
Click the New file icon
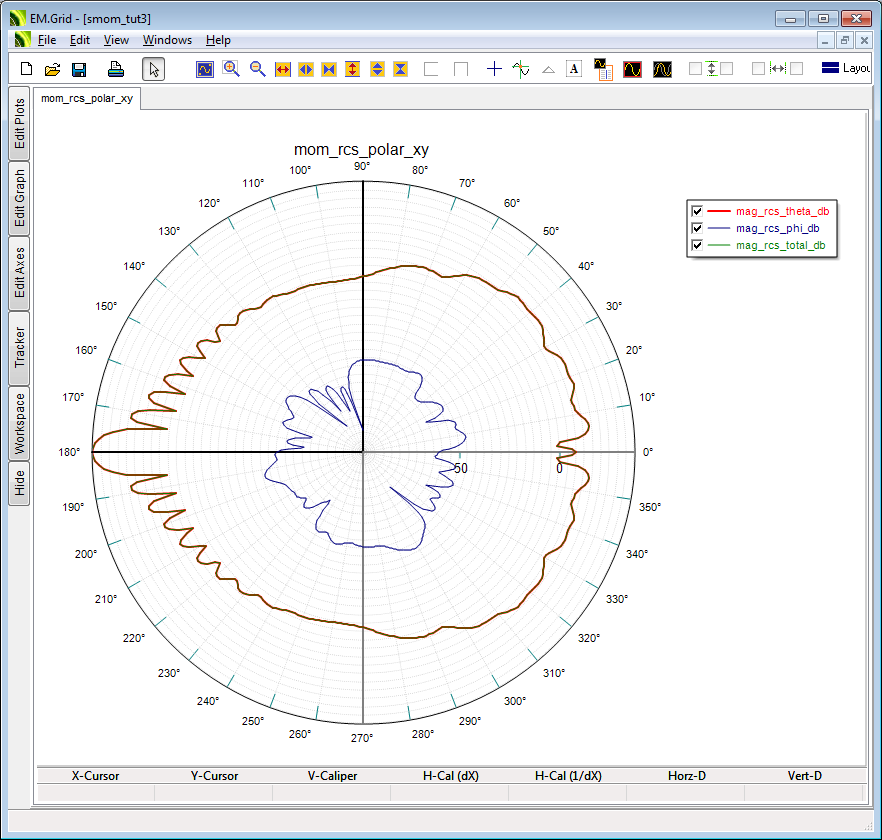coord(27,69)
